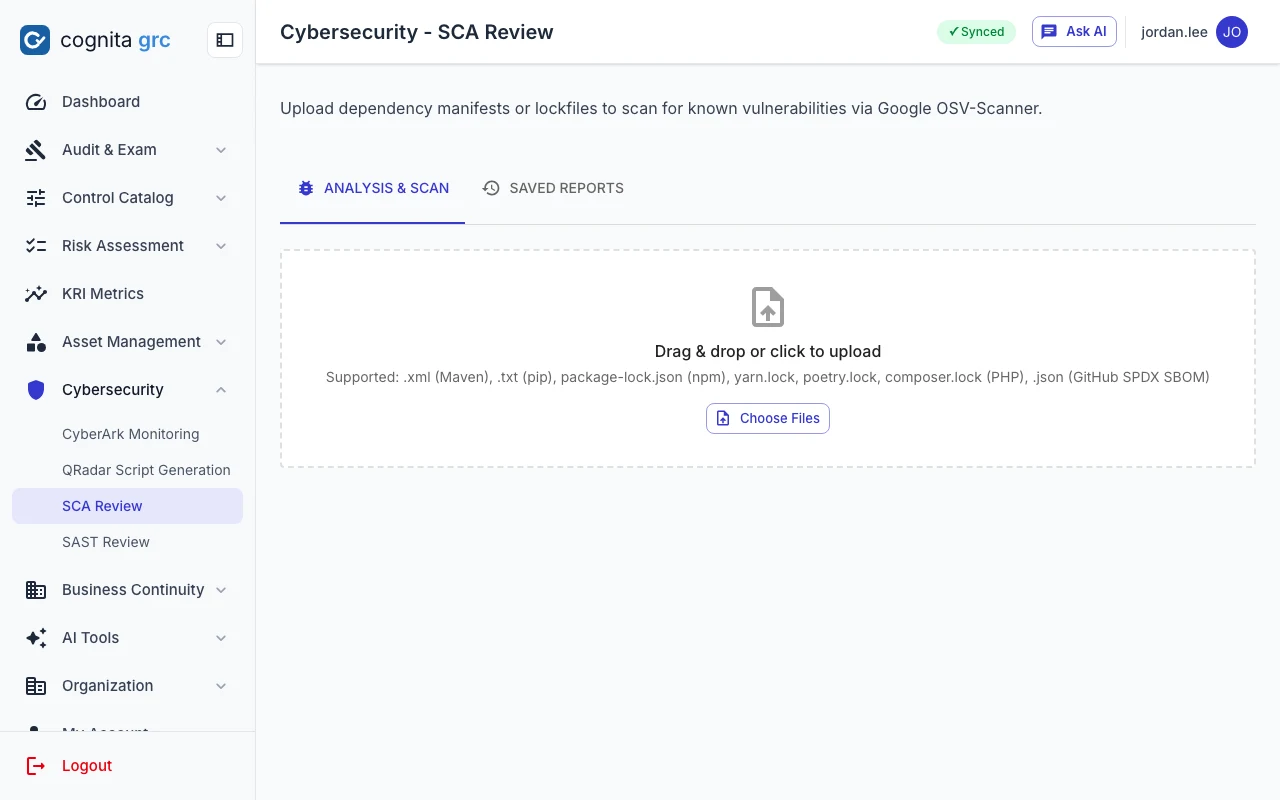Click the upload file icon in dropzone
1280x800 pixels.
tap(768, 307)
